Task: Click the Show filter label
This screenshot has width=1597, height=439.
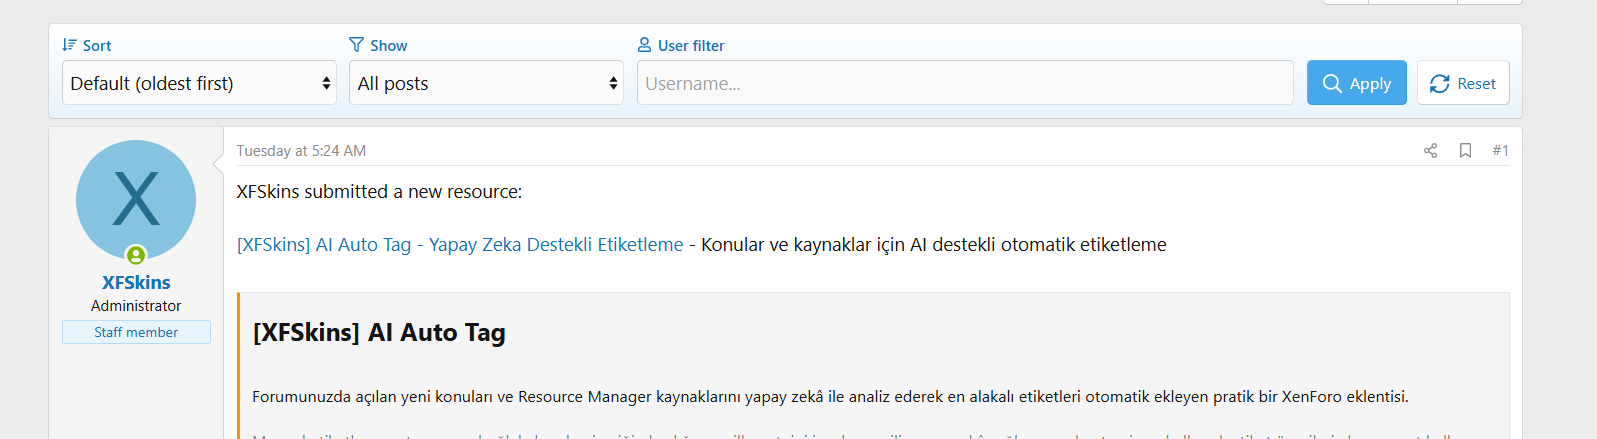Action: [x=388, y=45]
